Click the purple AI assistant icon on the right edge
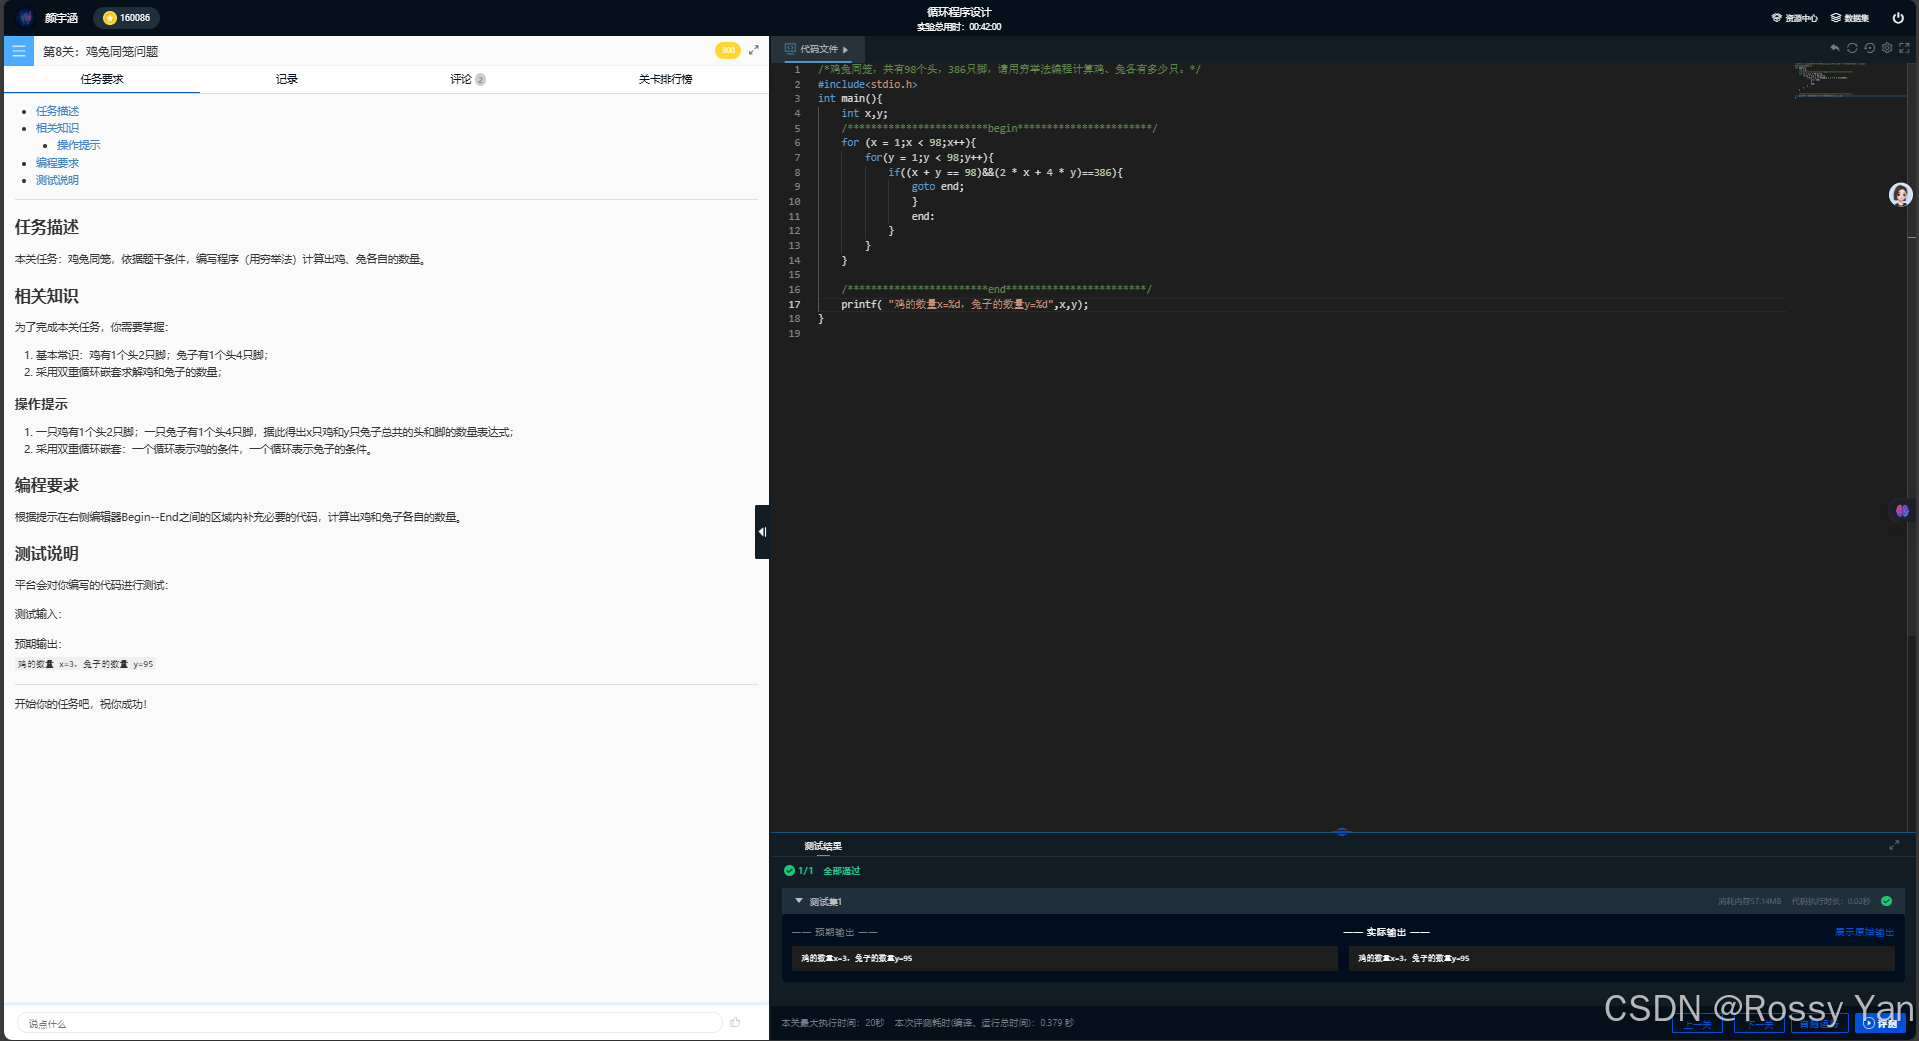The width and height of the screenshot is (1919, 1041). click(x=1902, y=511)
